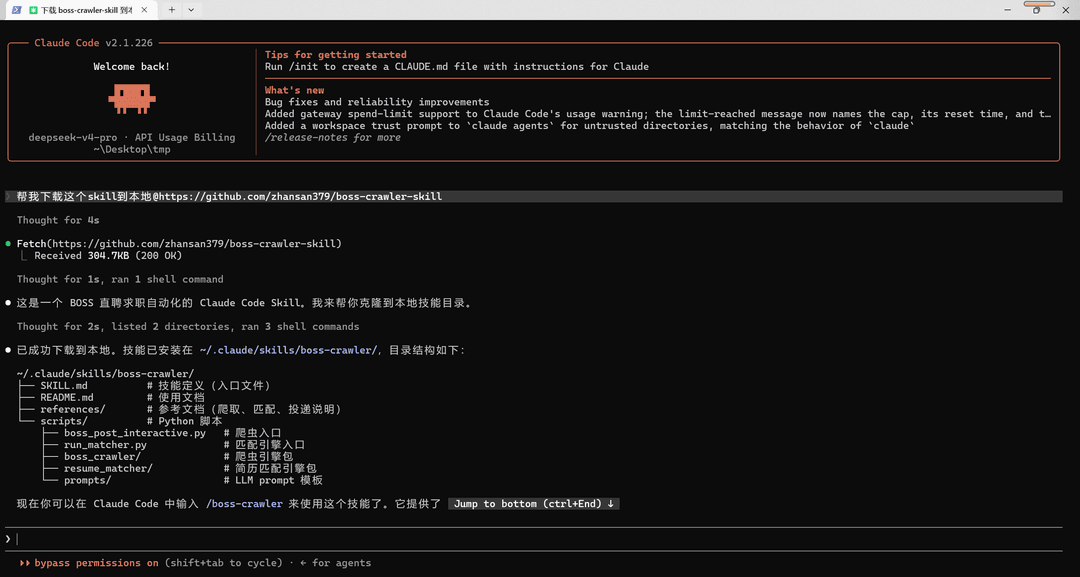Click 'deepseek-v4-pro · API Usage Billing' text
1080x577 pixels.
coord(132,138)
